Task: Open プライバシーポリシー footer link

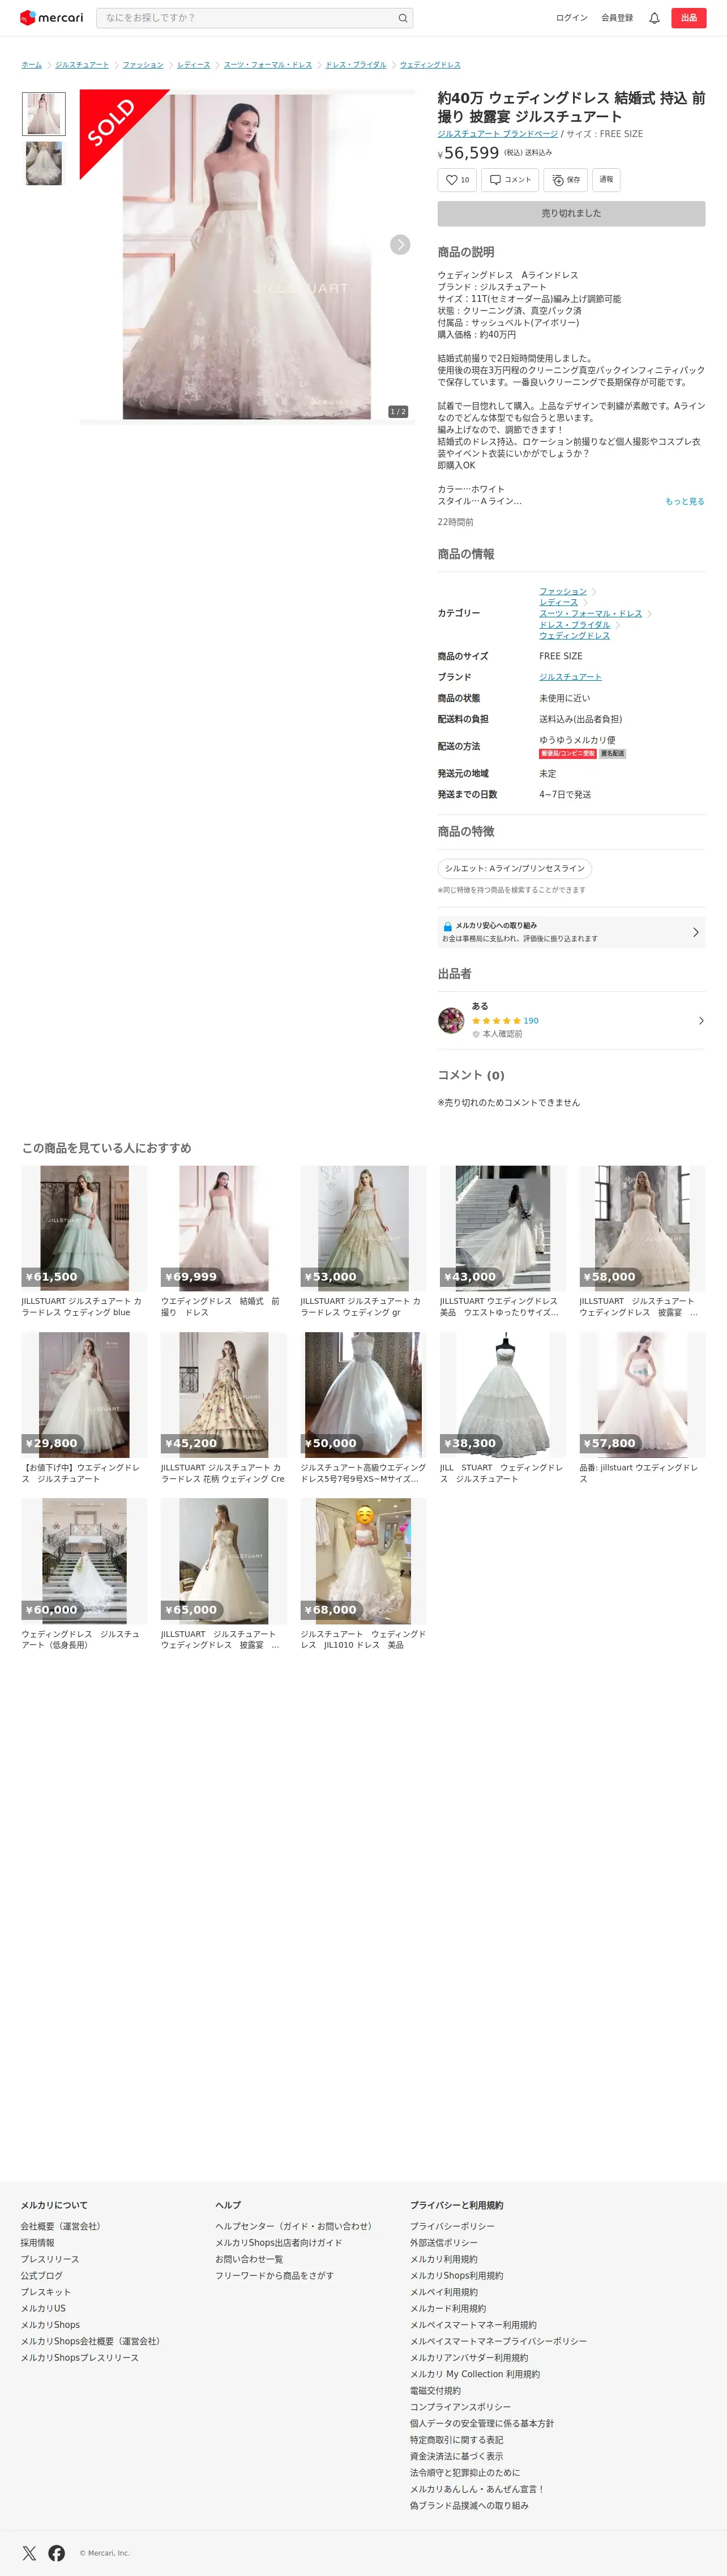Action: 452,2226
